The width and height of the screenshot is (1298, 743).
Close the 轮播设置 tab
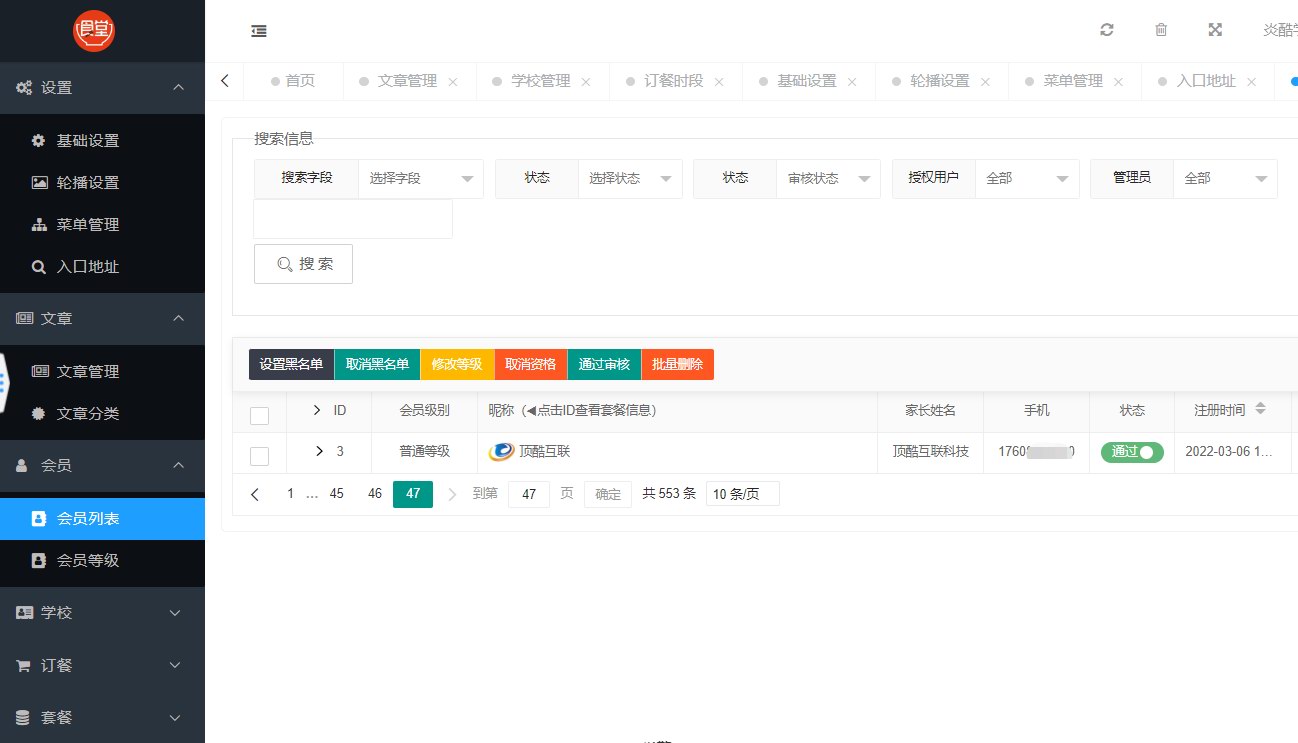coord(985,82)
